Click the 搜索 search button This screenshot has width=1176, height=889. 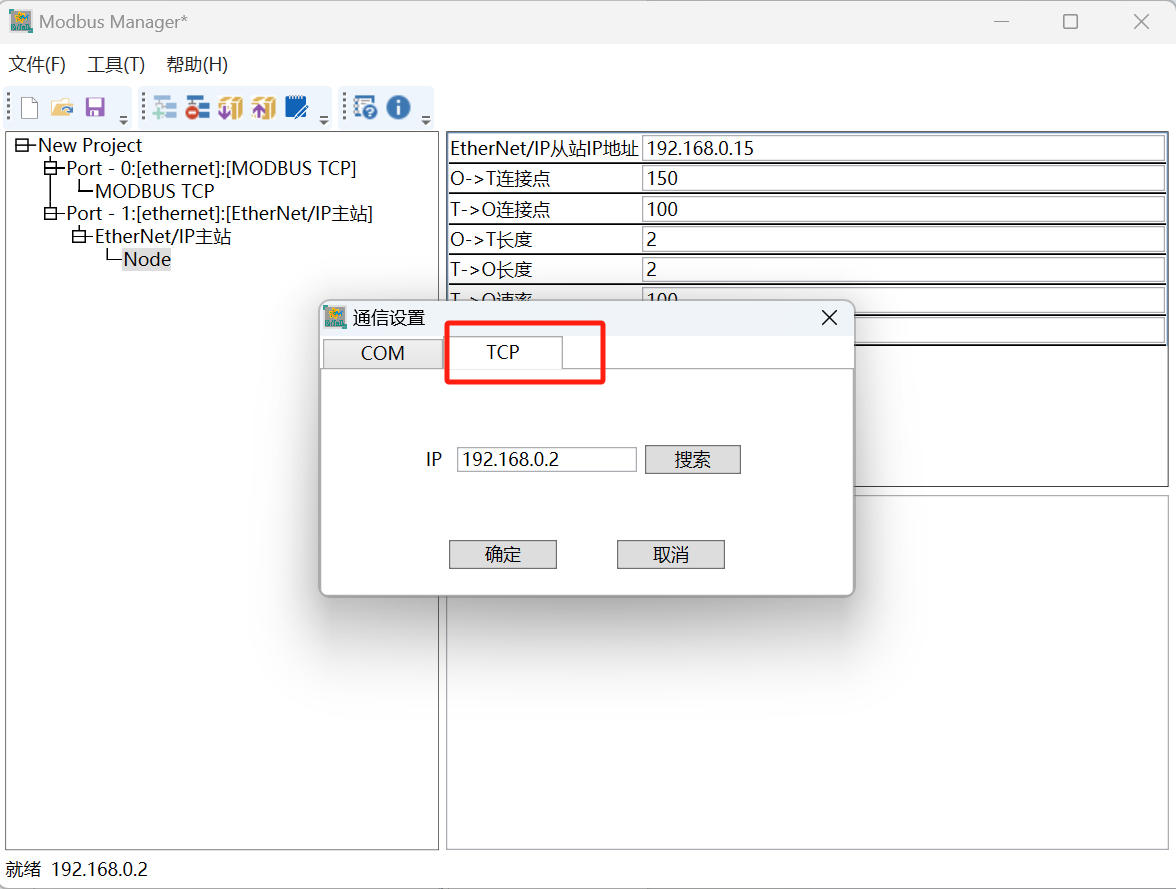[692, 459]
